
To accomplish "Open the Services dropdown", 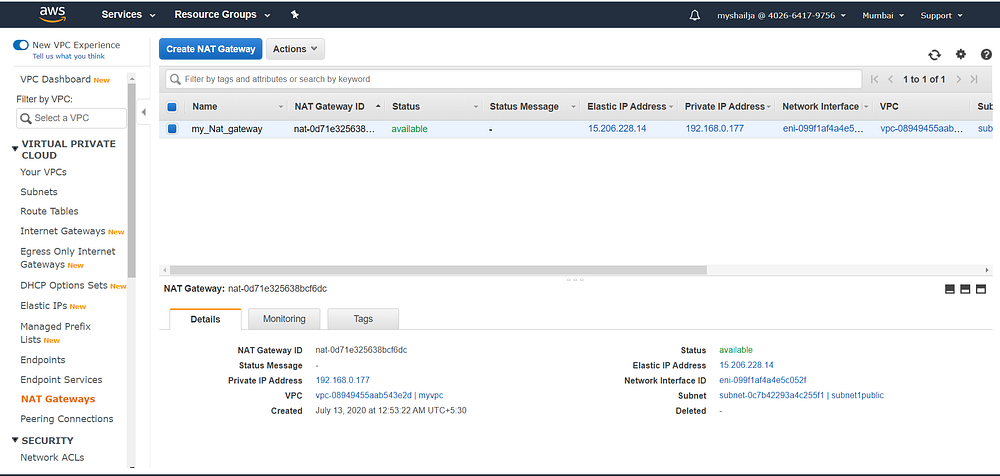I will [x=128, y=15].
